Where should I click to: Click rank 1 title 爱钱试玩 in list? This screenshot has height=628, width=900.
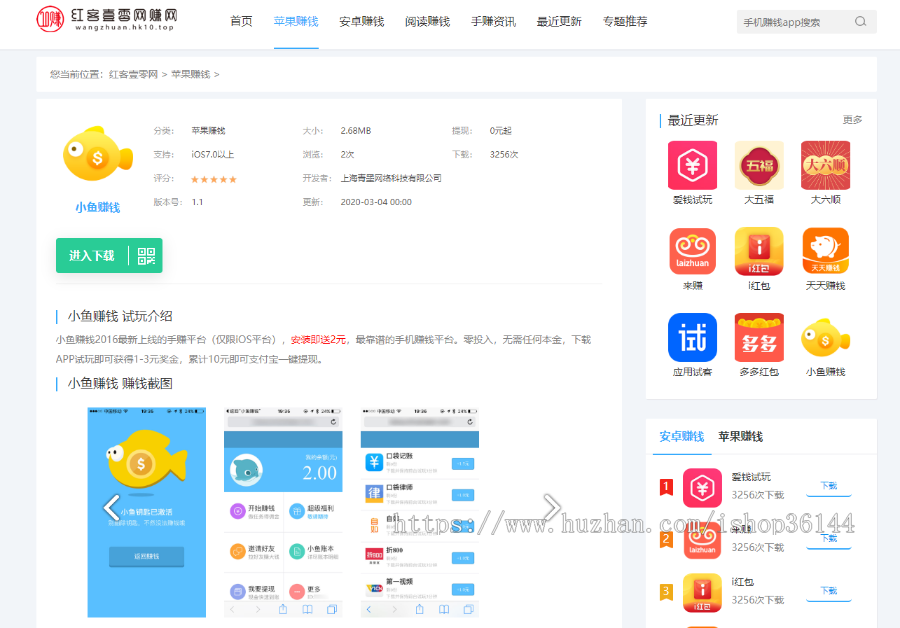point(751,477)
